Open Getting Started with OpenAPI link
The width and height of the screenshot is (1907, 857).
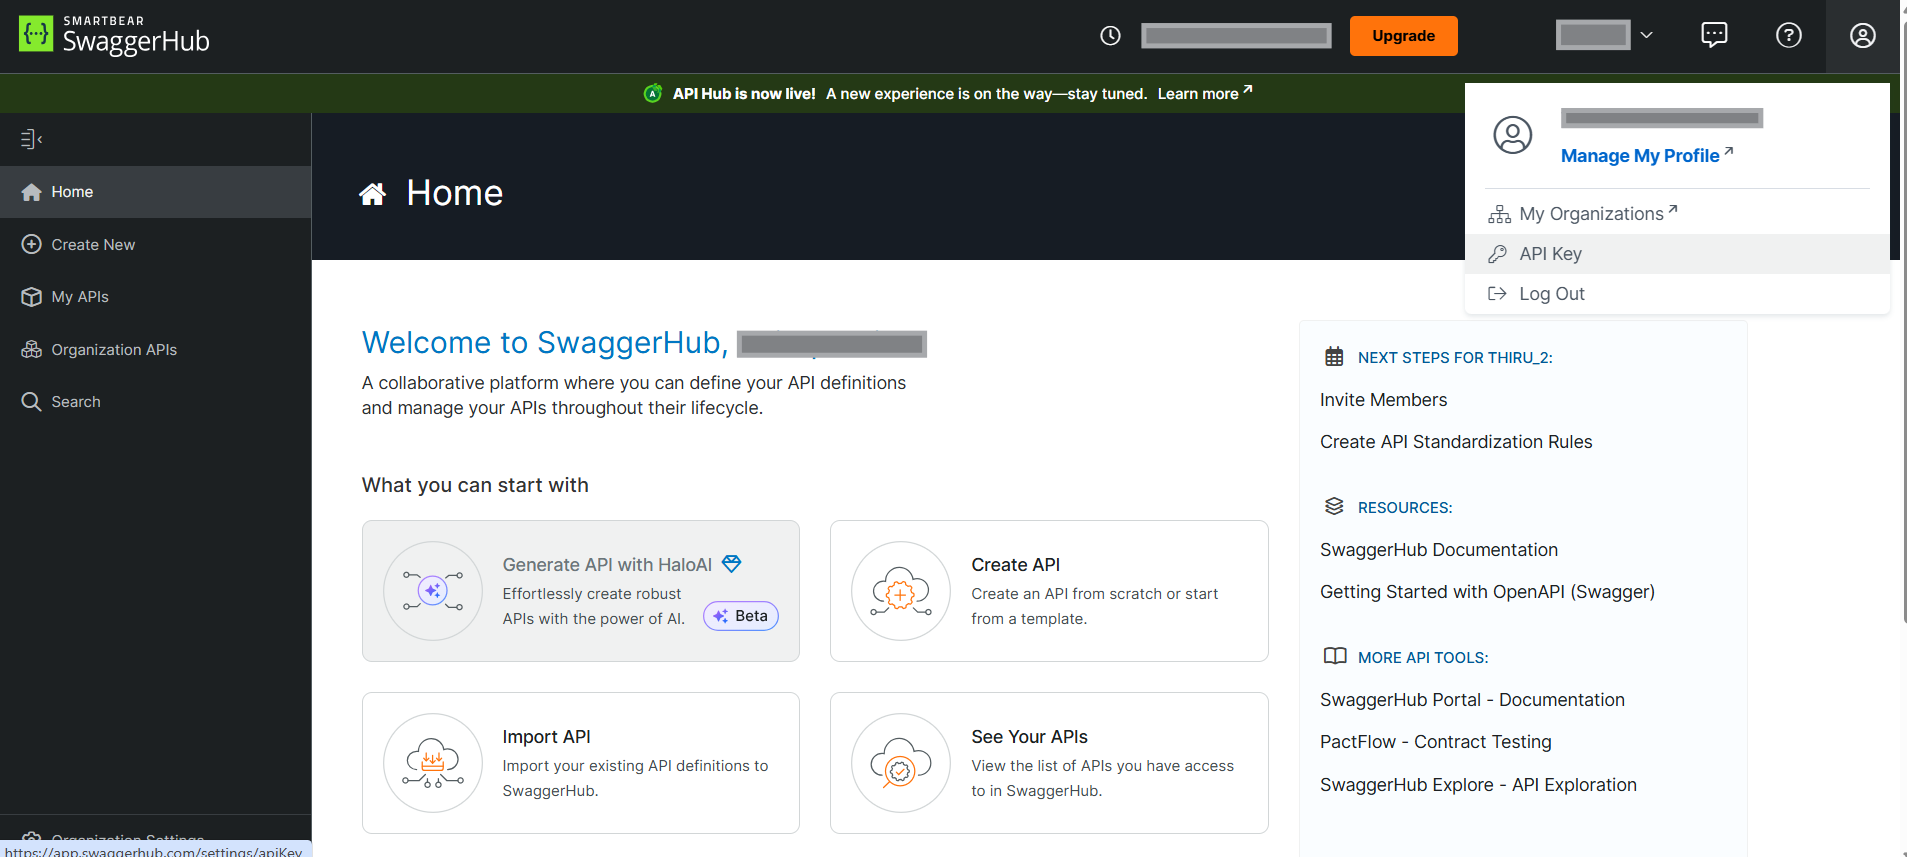1487,592
